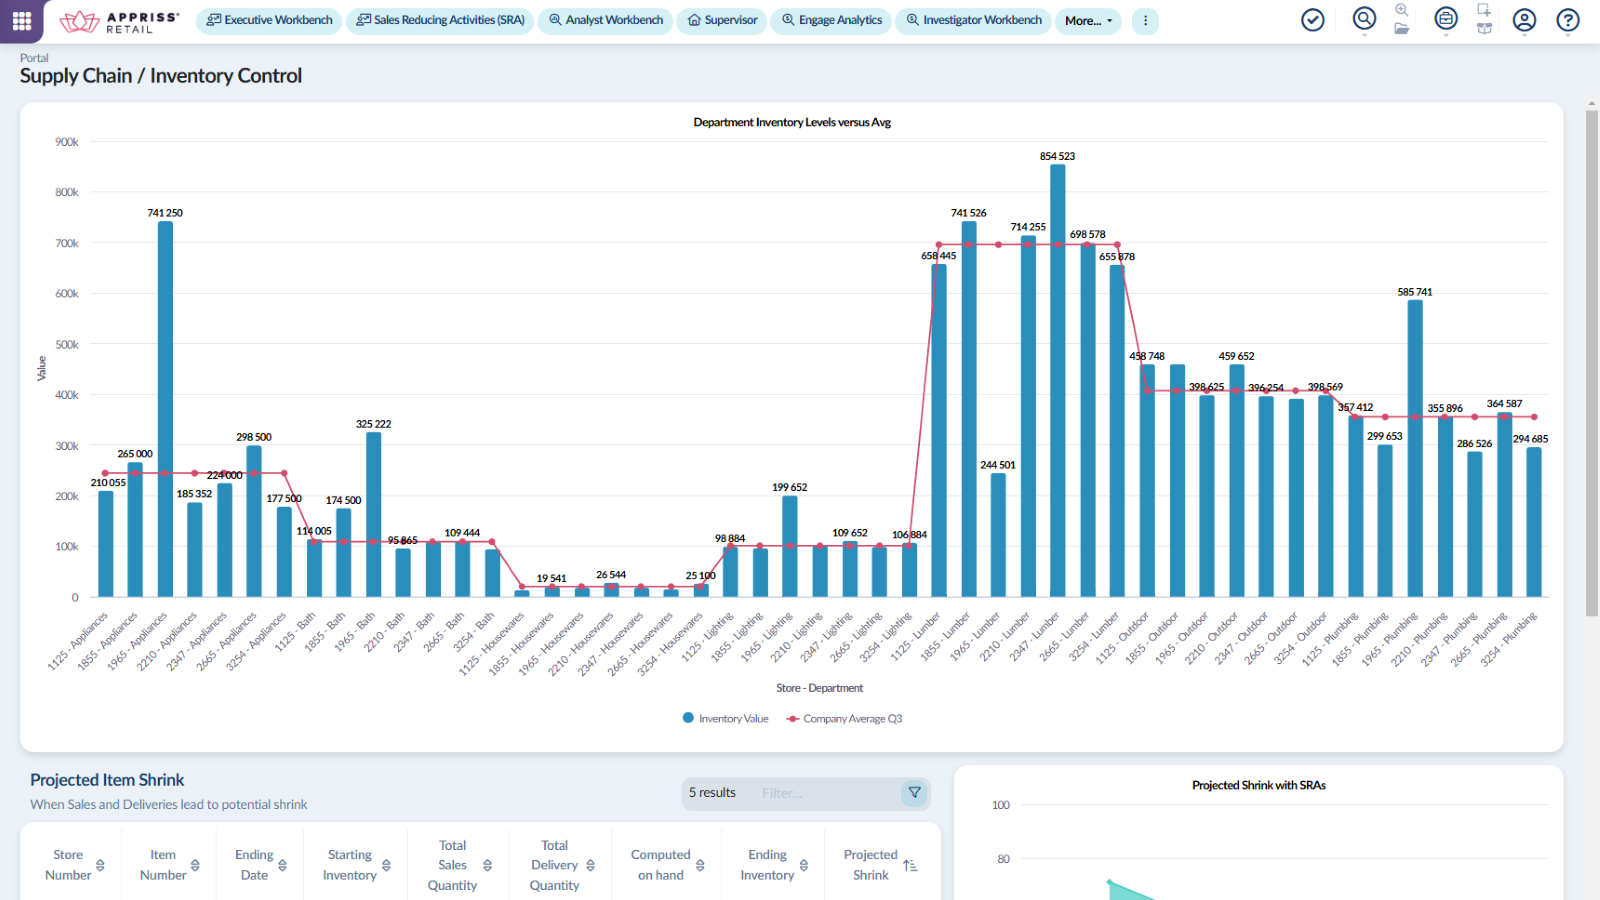Switch to Executive Workbench tab

[269, 20]
